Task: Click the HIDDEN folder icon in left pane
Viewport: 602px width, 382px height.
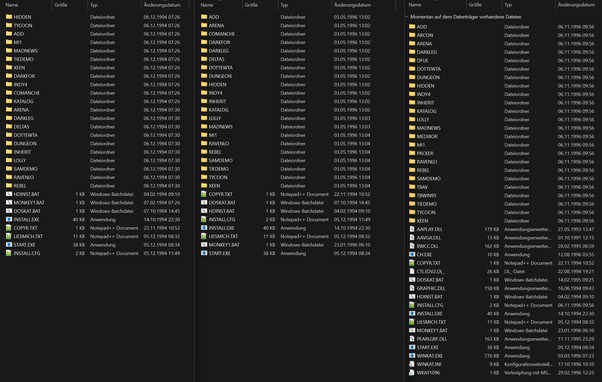Action: click(9, 17)
